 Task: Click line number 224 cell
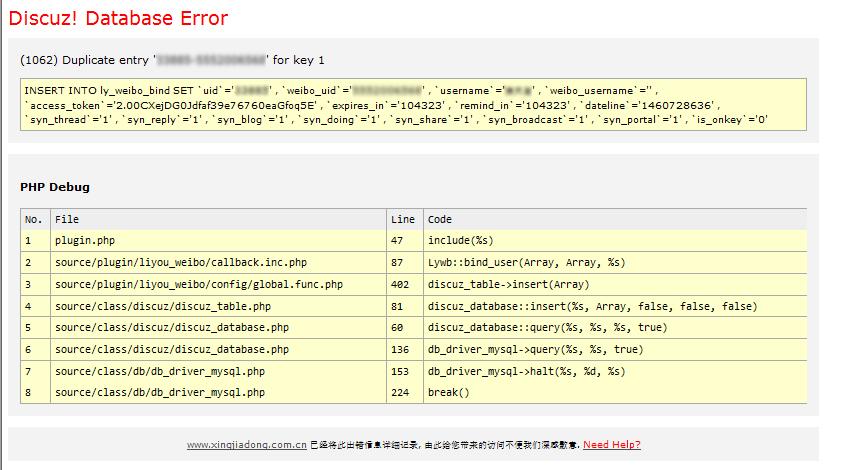pyautogui.click(x=405, y=392)
